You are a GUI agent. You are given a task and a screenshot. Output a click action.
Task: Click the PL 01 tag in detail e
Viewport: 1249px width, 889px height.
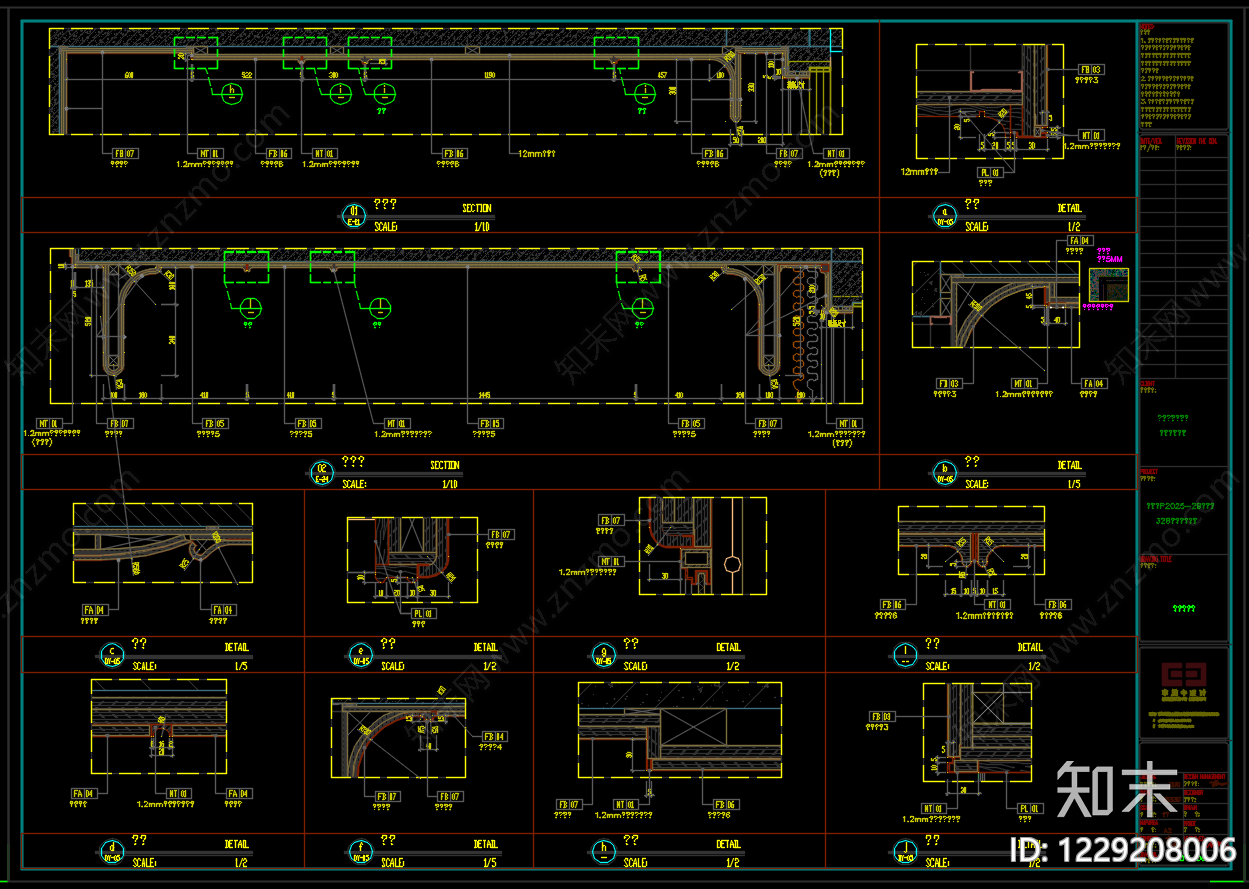[x=423, y=613]
